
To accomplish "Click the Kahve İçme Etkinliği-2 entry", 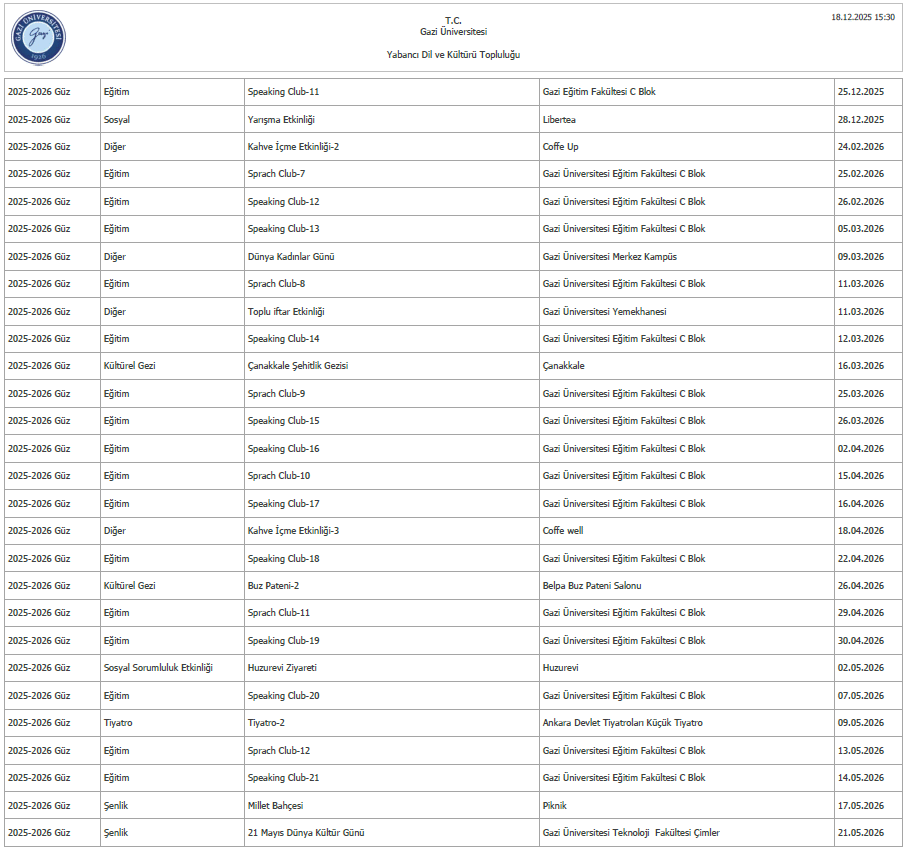I will (293, 147).
